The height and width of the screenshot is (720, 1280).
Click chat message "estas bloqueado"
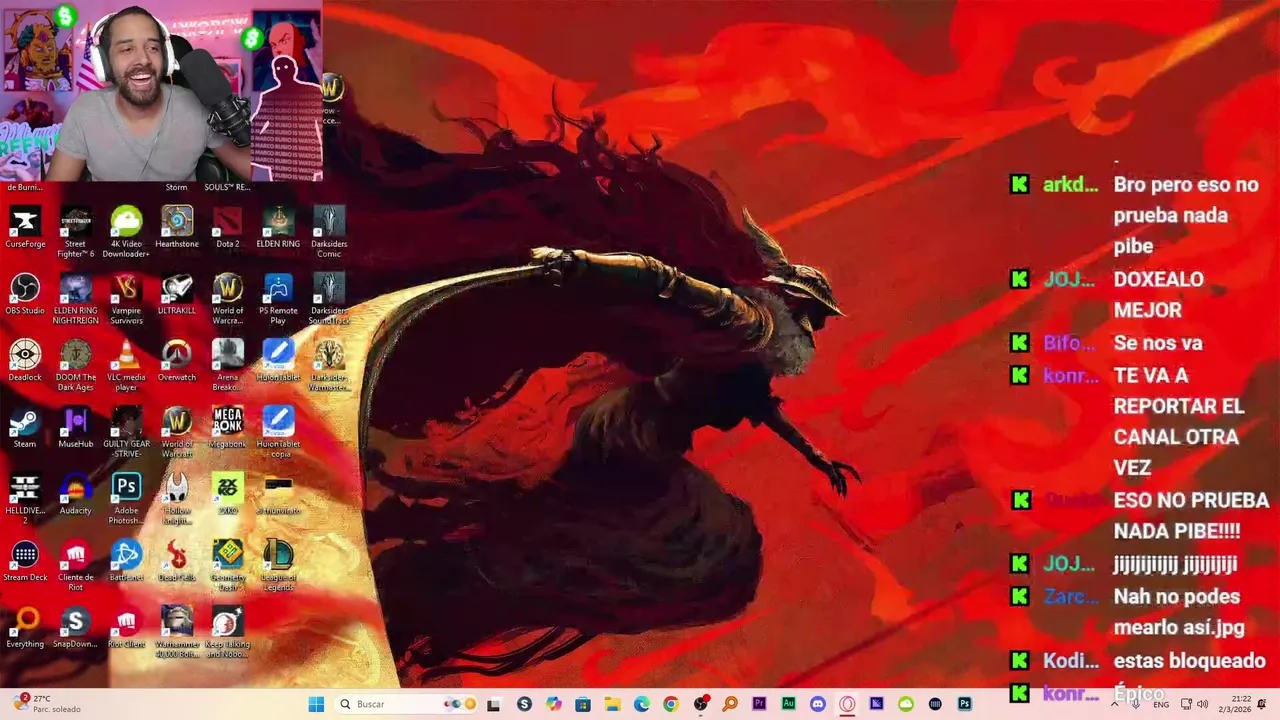pos(1189,661)
